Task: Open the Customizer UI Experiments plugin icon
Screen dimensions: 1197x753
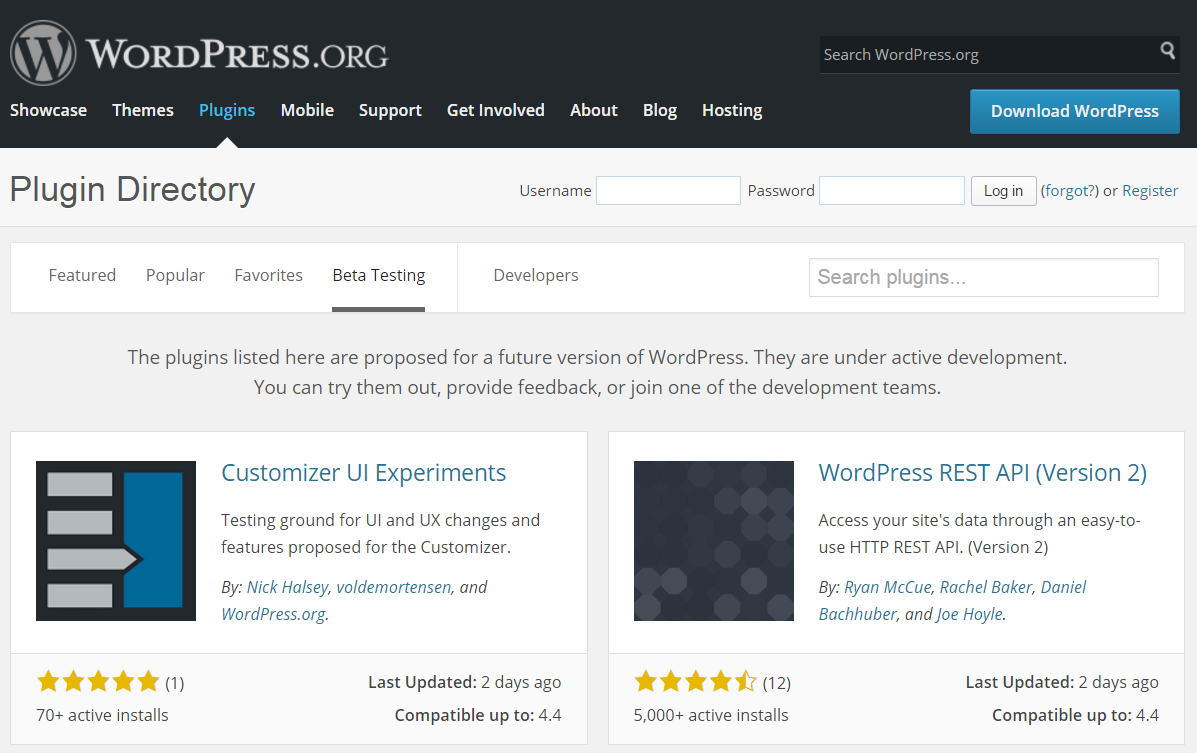Action: pyautogui.click(x=116, y=541)
